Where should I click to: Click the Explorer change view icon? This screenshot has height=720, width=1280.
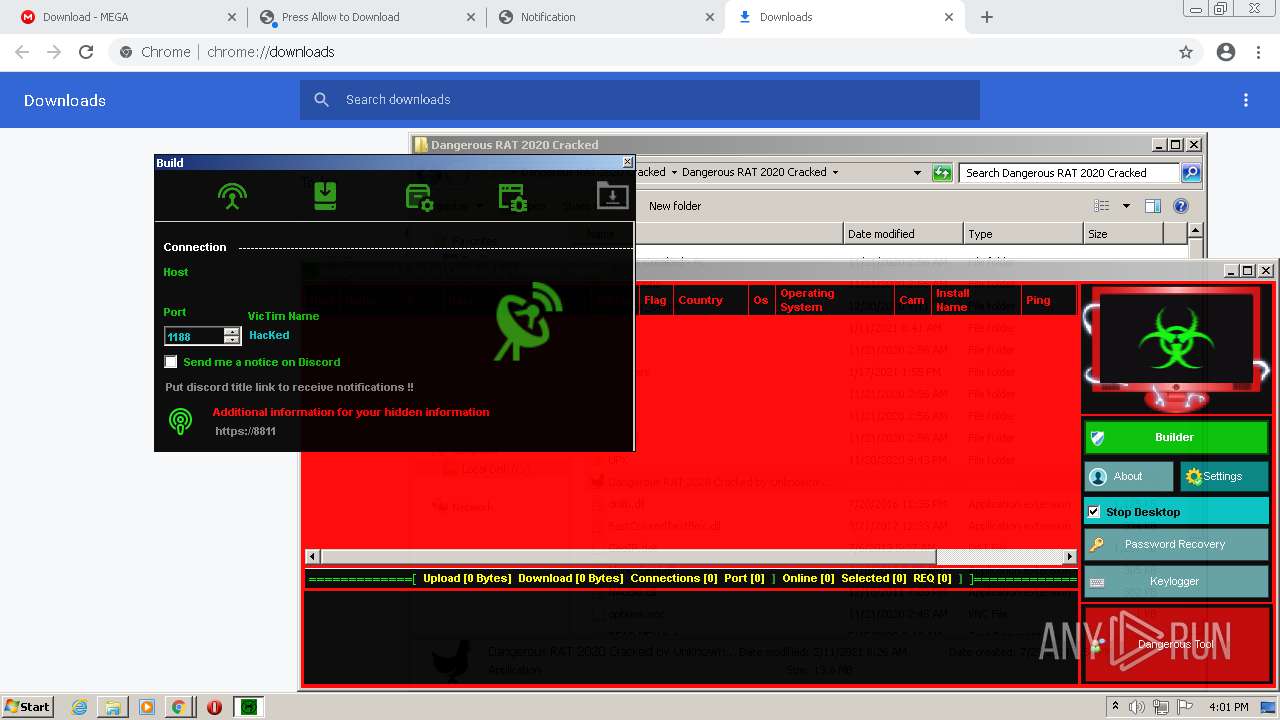point(1102,206)
